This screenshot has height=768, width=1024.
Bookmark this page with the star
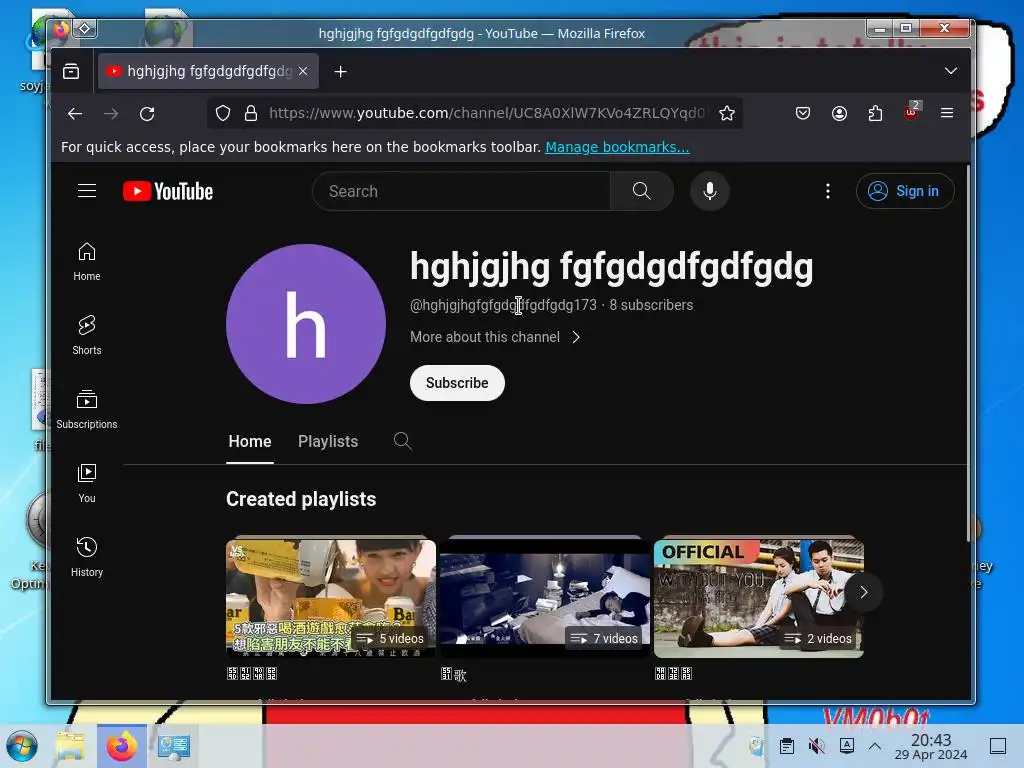pos(727,114)
